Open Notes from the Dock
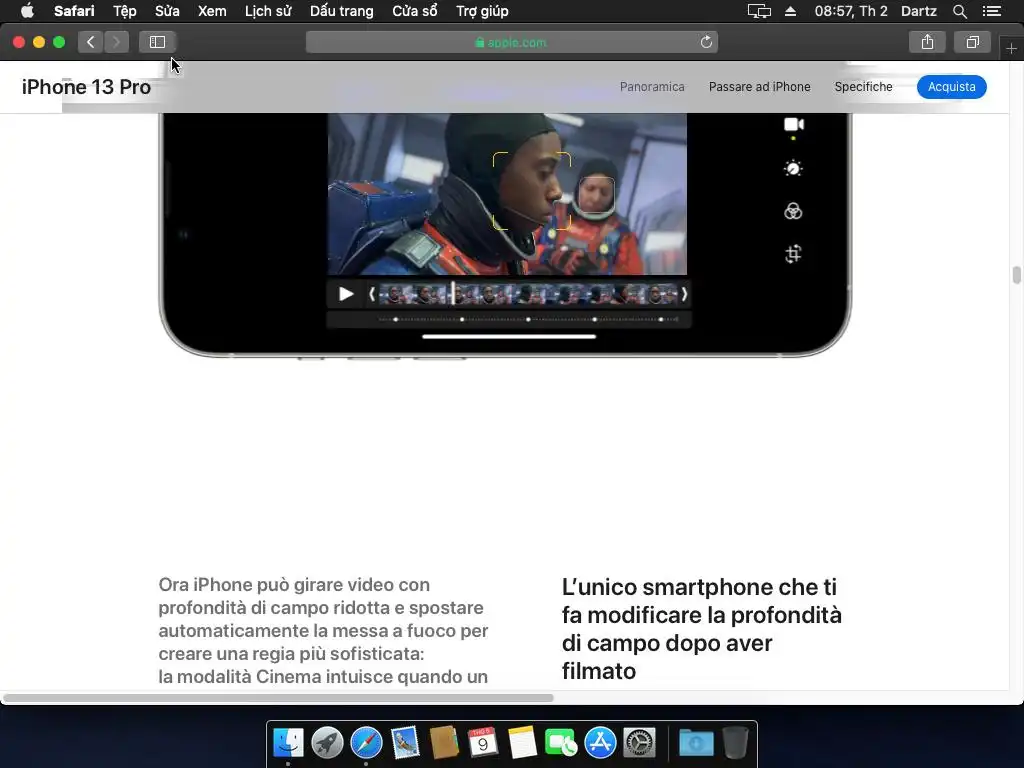 (x=522, y=743)
